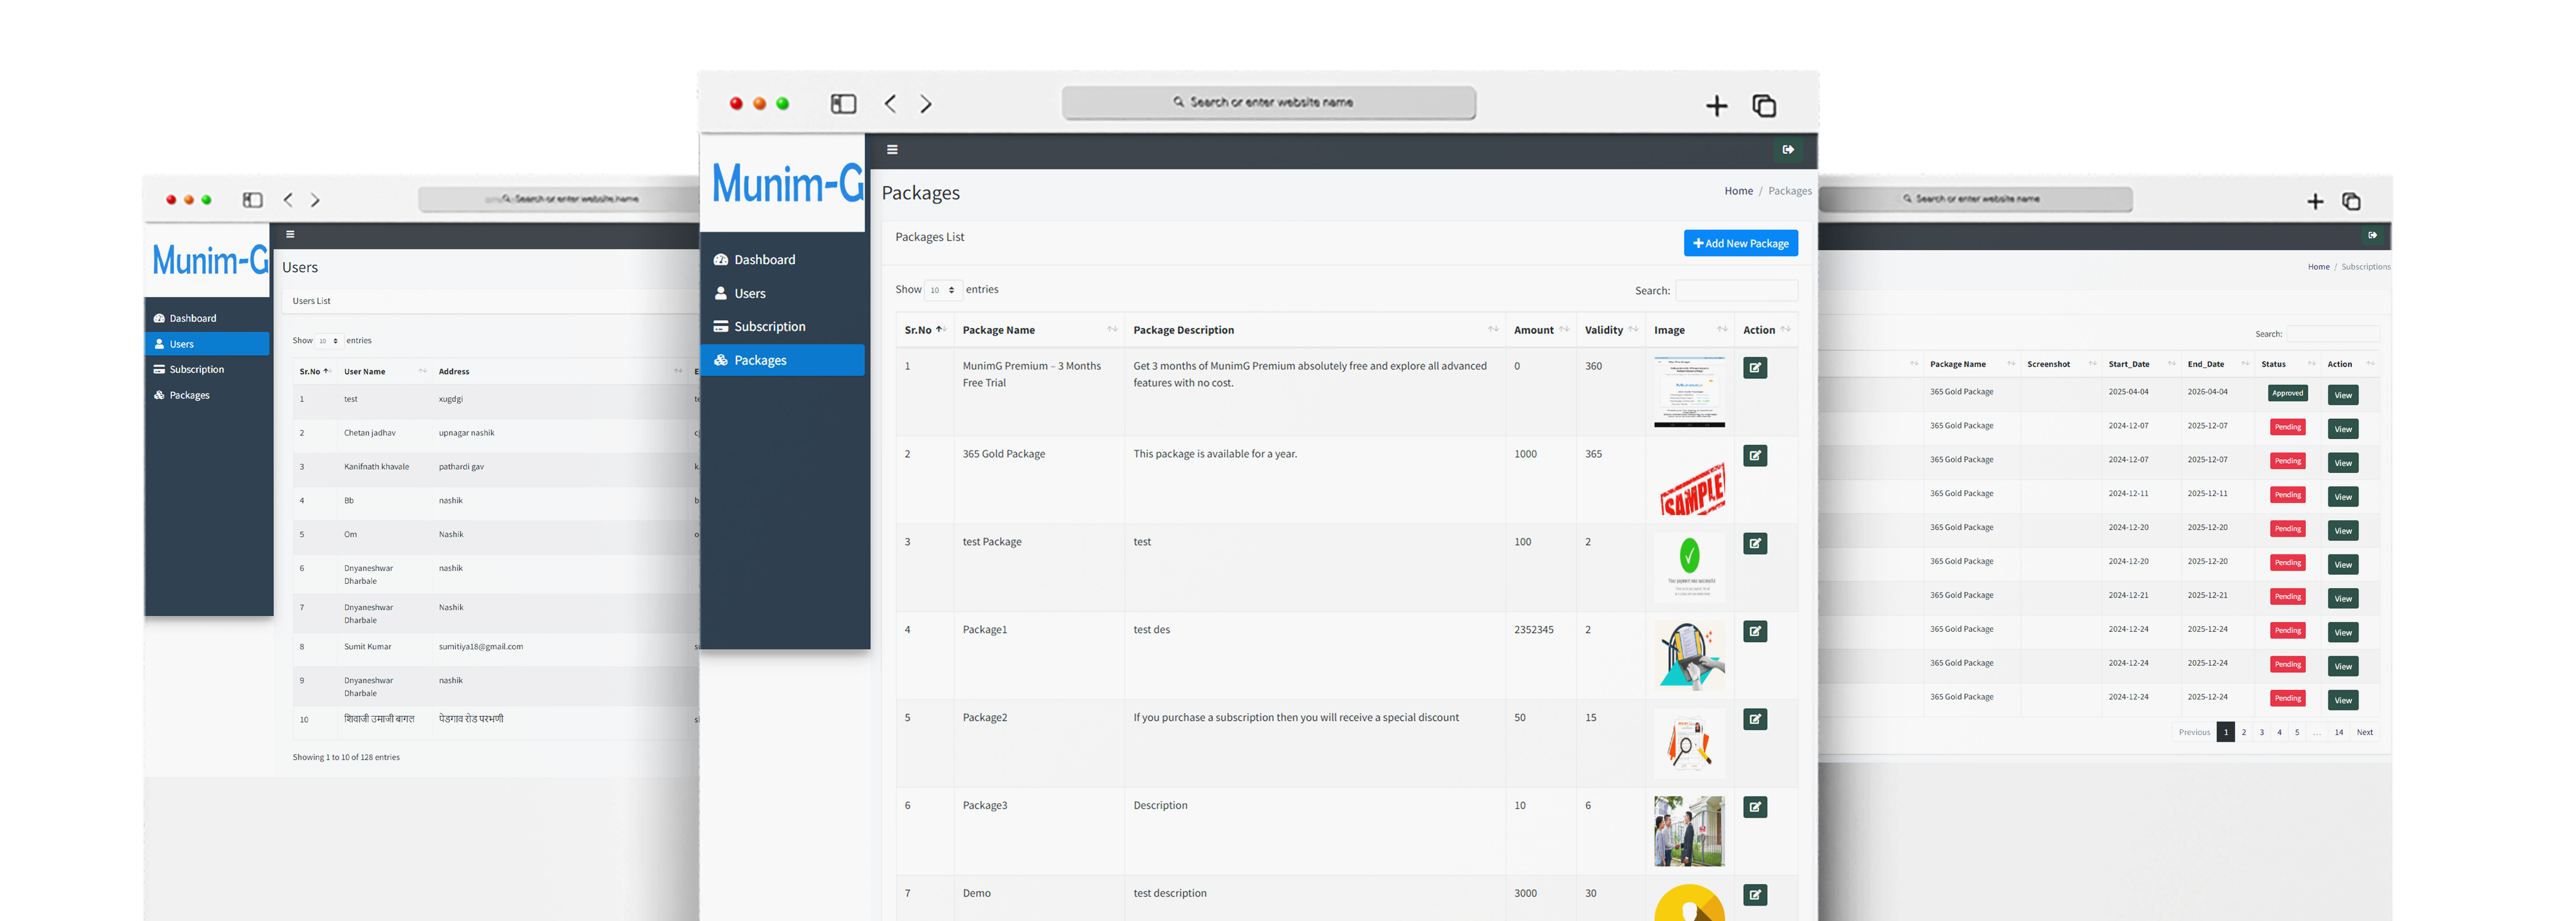Click Search field in Packages list
Screen dimensions: 2576x921
click(1736, 291)
